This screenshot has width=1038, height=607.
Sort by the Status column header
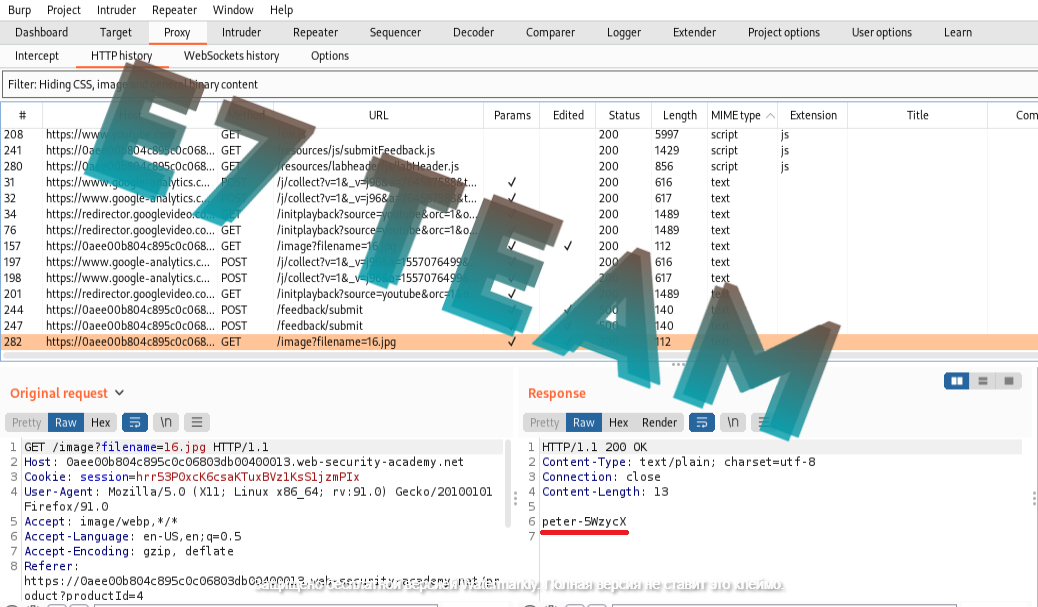[624, 115]
